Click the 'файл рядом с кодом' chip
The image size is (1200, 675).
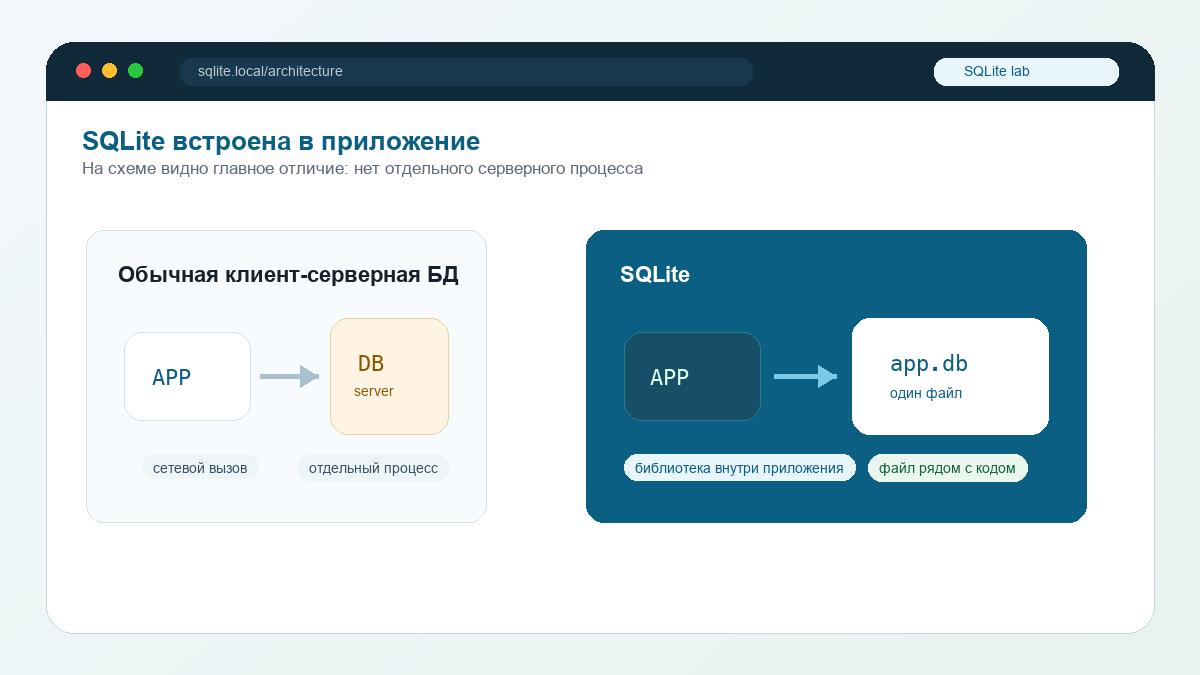947,468
